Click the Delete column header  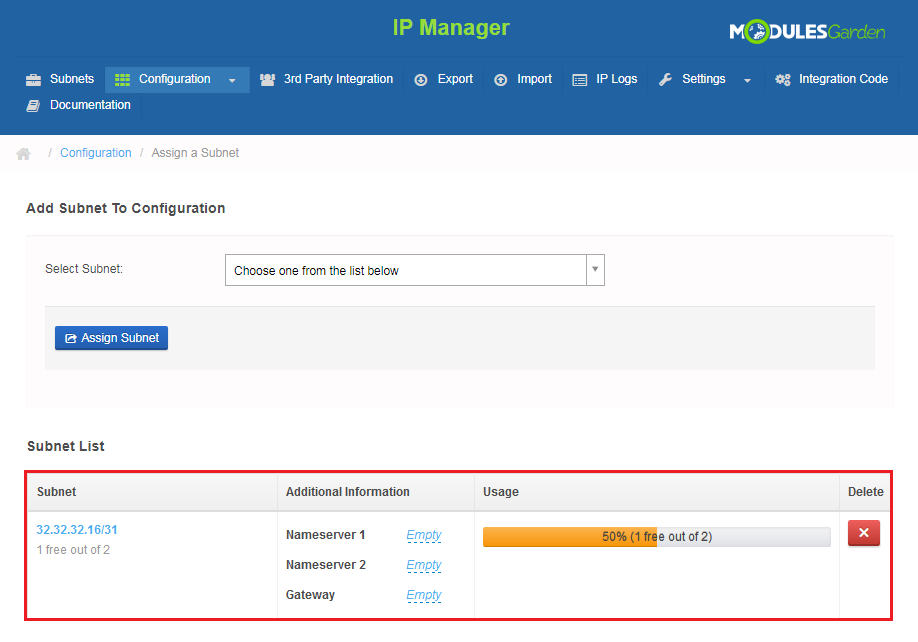point(865,492)
